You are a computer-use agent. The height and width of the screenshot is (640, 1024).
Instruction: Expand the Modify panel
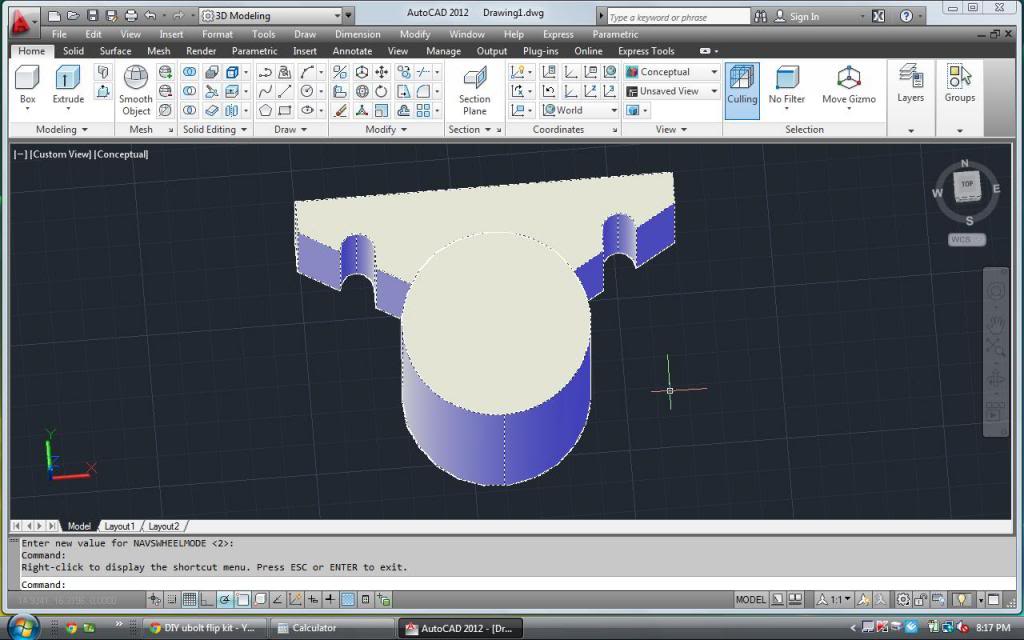[386, 129]
